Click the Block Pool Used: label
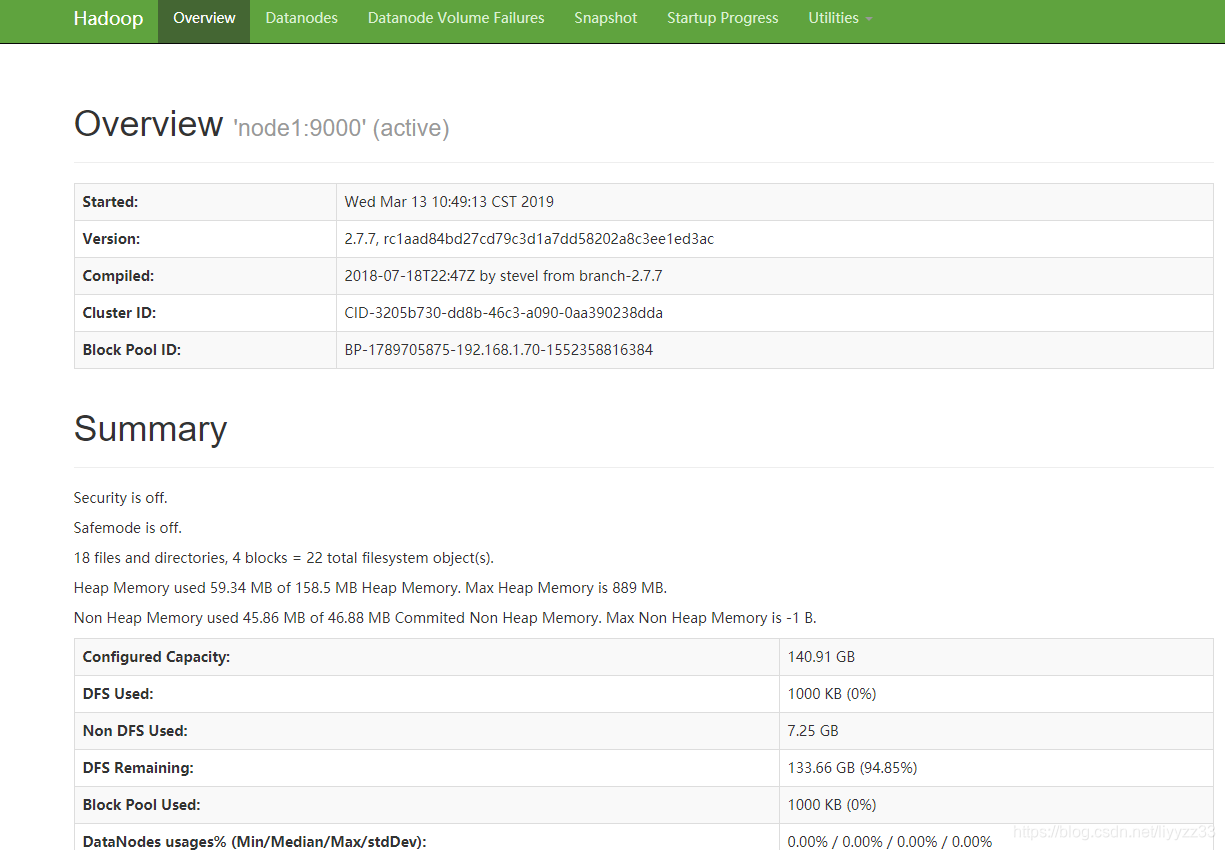The image size is (1225, 850). click(141, 805)
